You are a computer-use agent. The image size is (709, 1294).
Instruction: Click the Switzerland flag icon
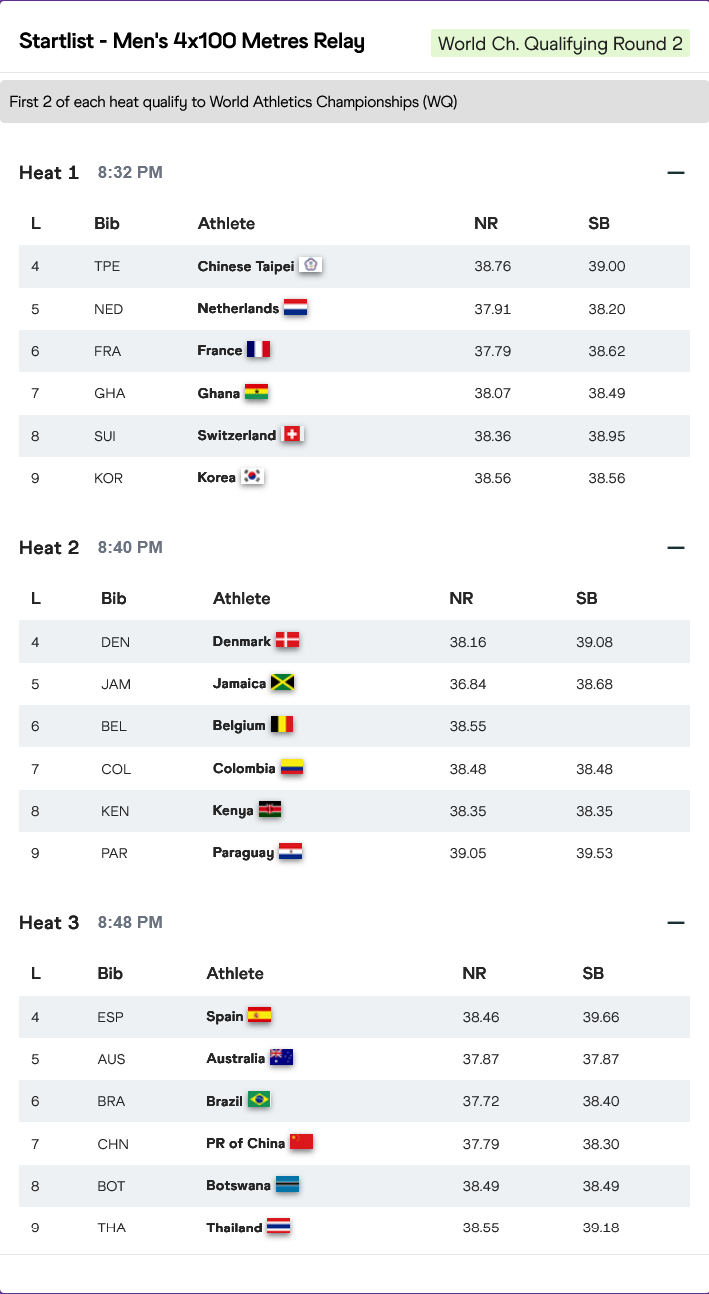click(x=292, y=435)
